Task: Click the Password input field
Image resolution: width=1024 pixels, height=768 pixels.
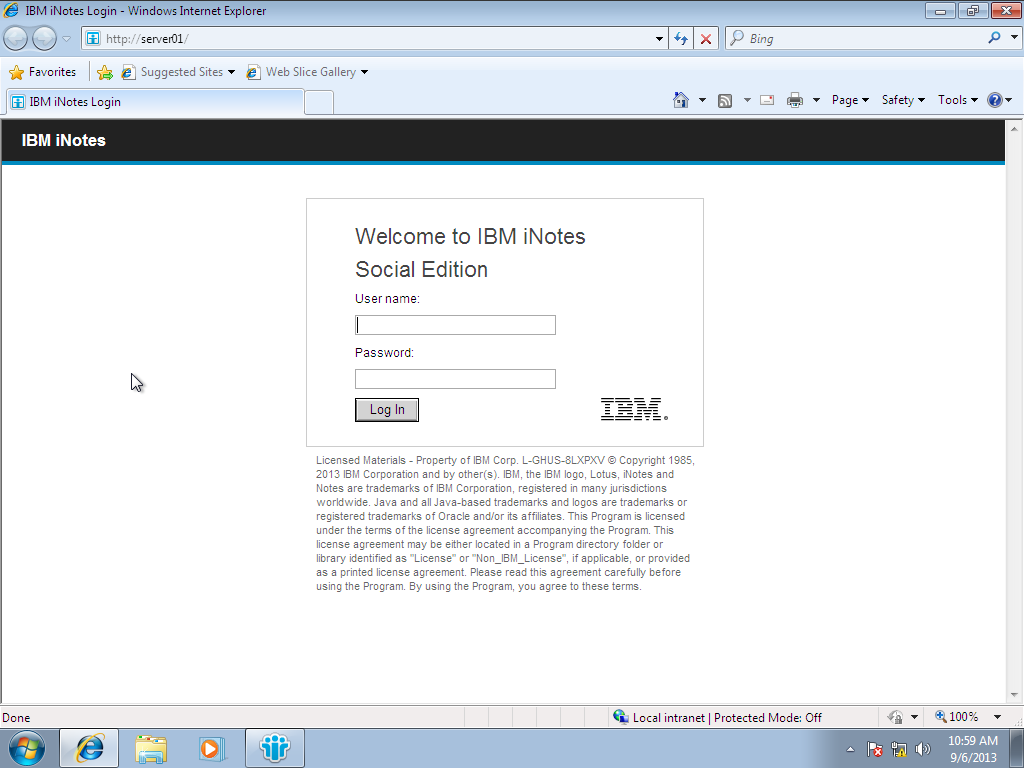Action: (x=455, y=378)
